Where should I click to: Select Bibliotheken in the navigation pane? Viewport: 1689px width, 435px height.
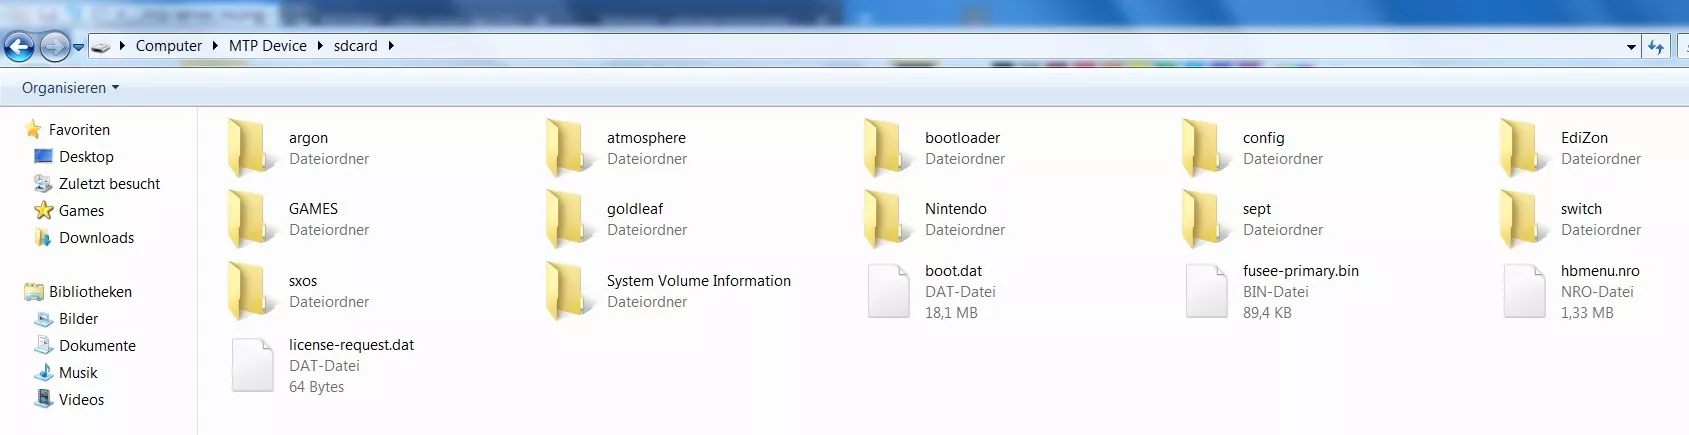90,292
